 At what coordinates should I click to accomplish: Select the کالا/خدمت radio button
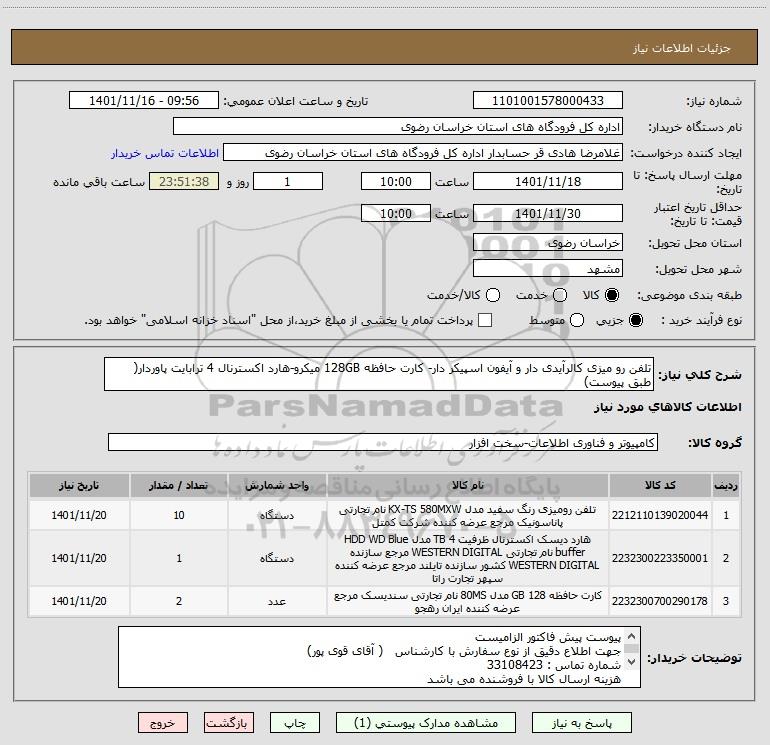(x=493, y=295)
